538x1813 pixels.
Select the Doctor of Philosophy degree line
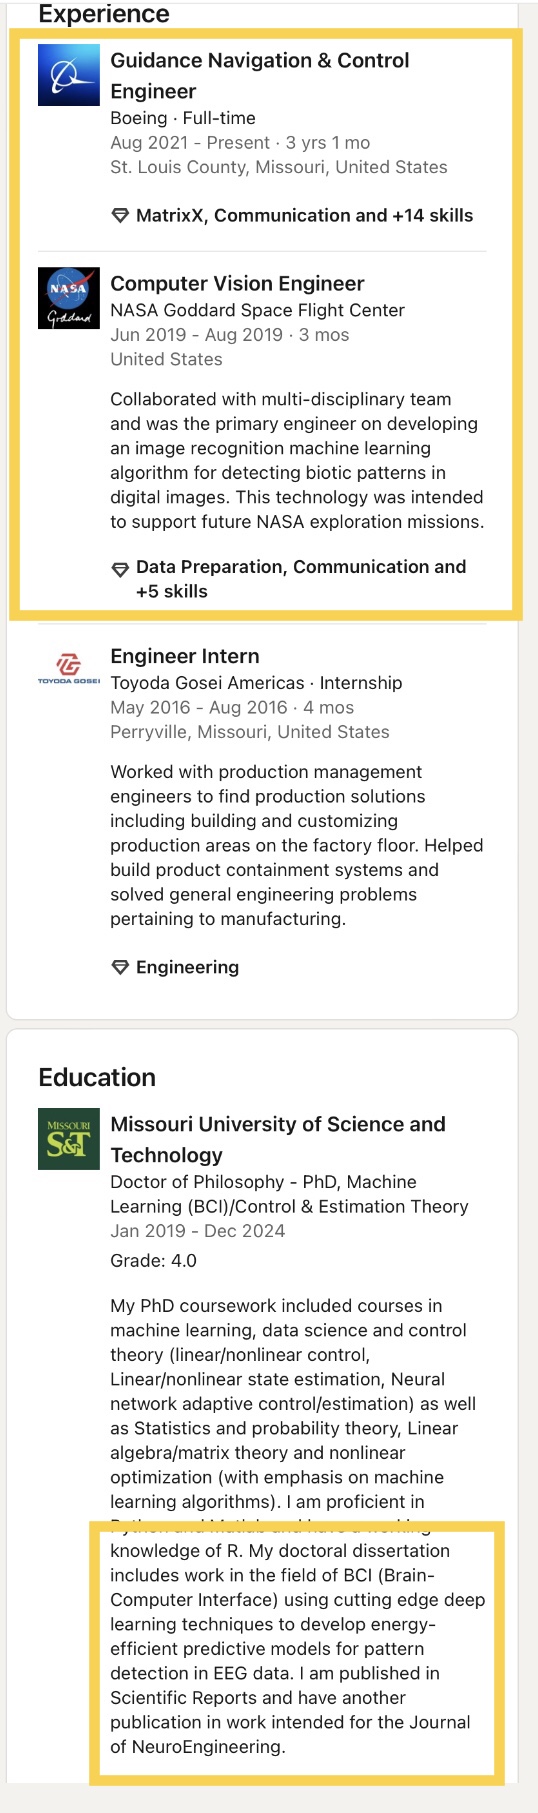(x=289, y=1194)
